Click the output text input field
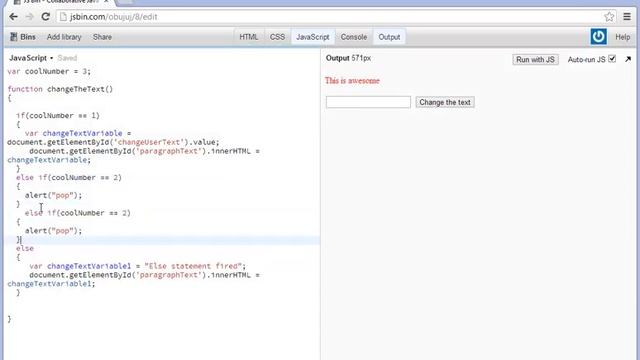 [368, 102]
